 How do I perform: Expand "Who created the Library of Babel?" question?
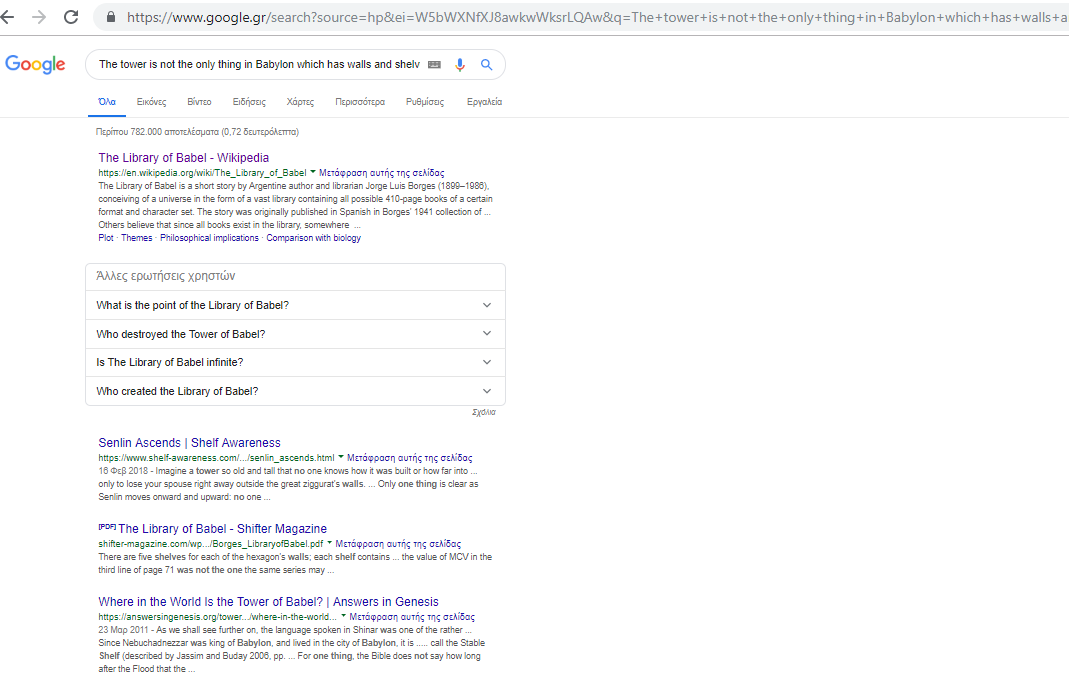tap(295, 391)
